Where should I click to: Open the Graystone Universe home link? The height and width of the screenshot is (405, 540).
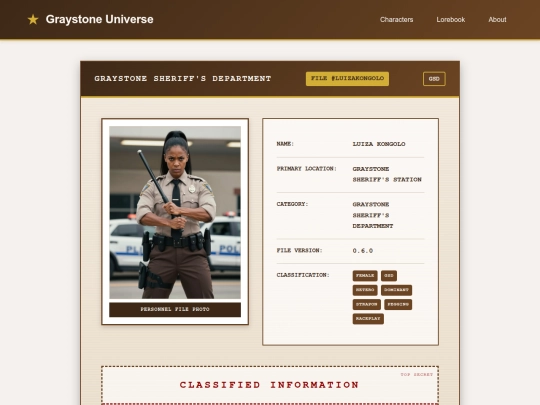99,19
